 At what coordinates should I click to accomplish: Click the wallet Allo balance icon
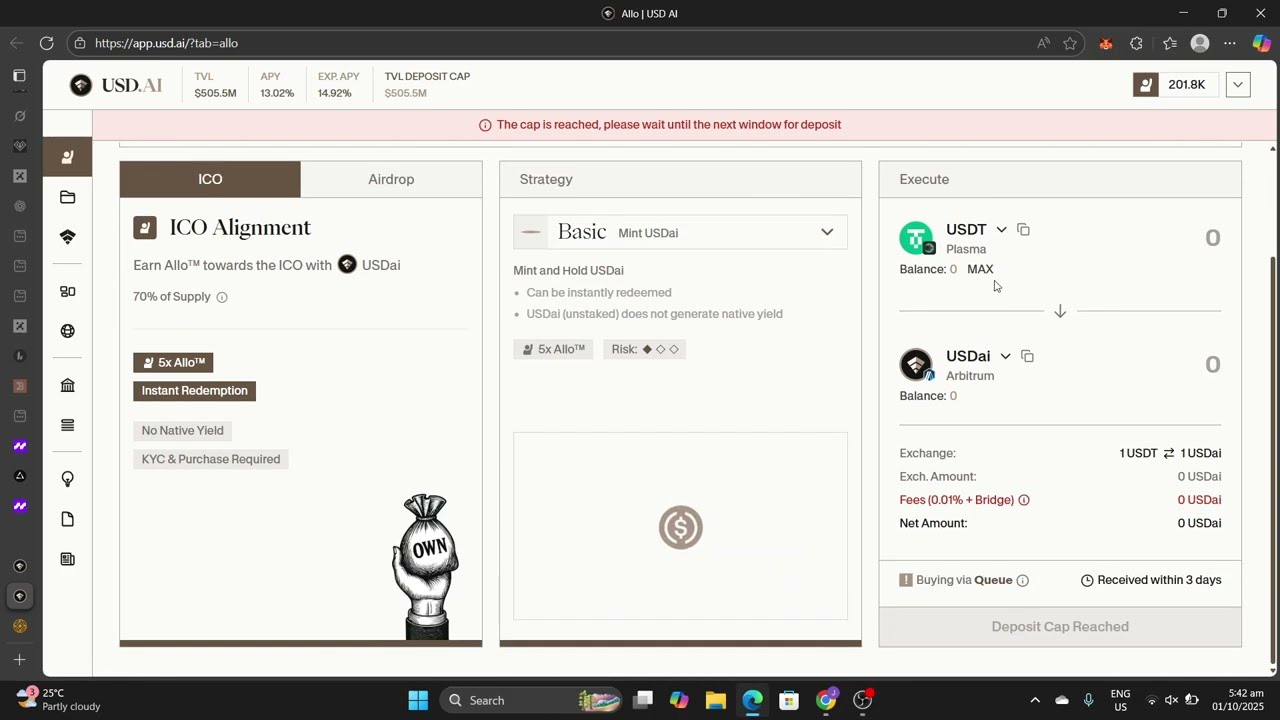(1145, 85)
